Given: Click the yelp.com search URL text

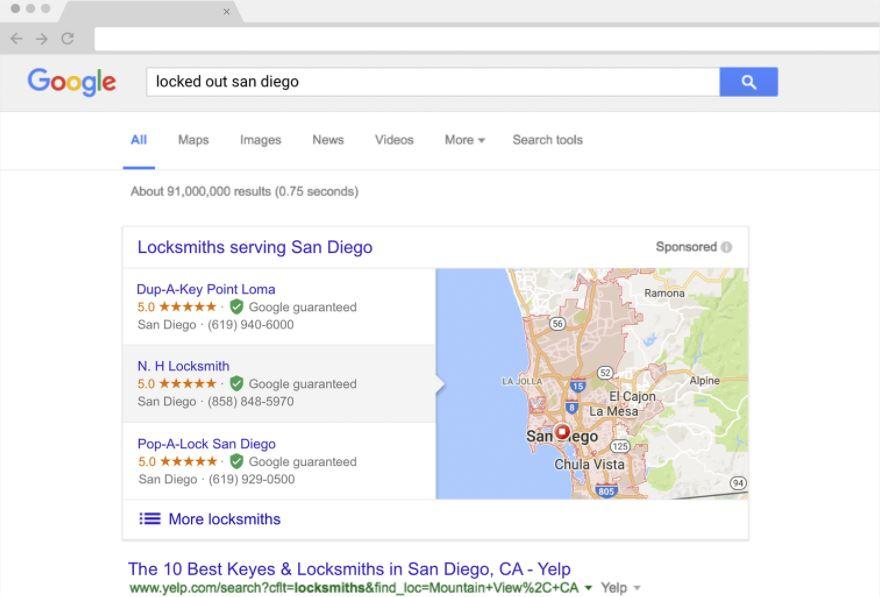Looking at the screenshot, I should (x=354, y=587).
